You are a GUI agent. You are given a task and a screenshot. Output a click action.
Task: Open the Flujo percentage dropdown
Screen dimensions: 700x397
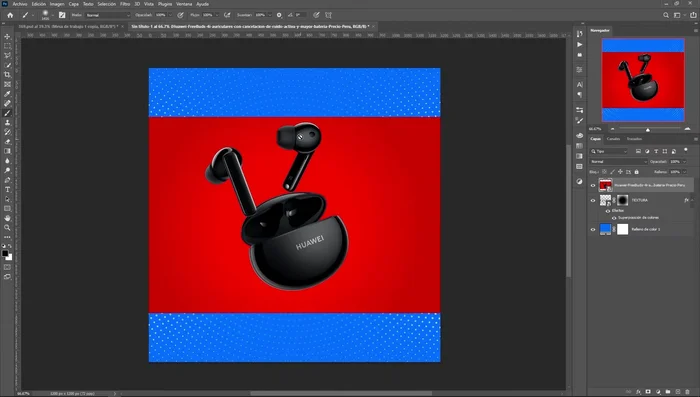click(x=217, y=15)
